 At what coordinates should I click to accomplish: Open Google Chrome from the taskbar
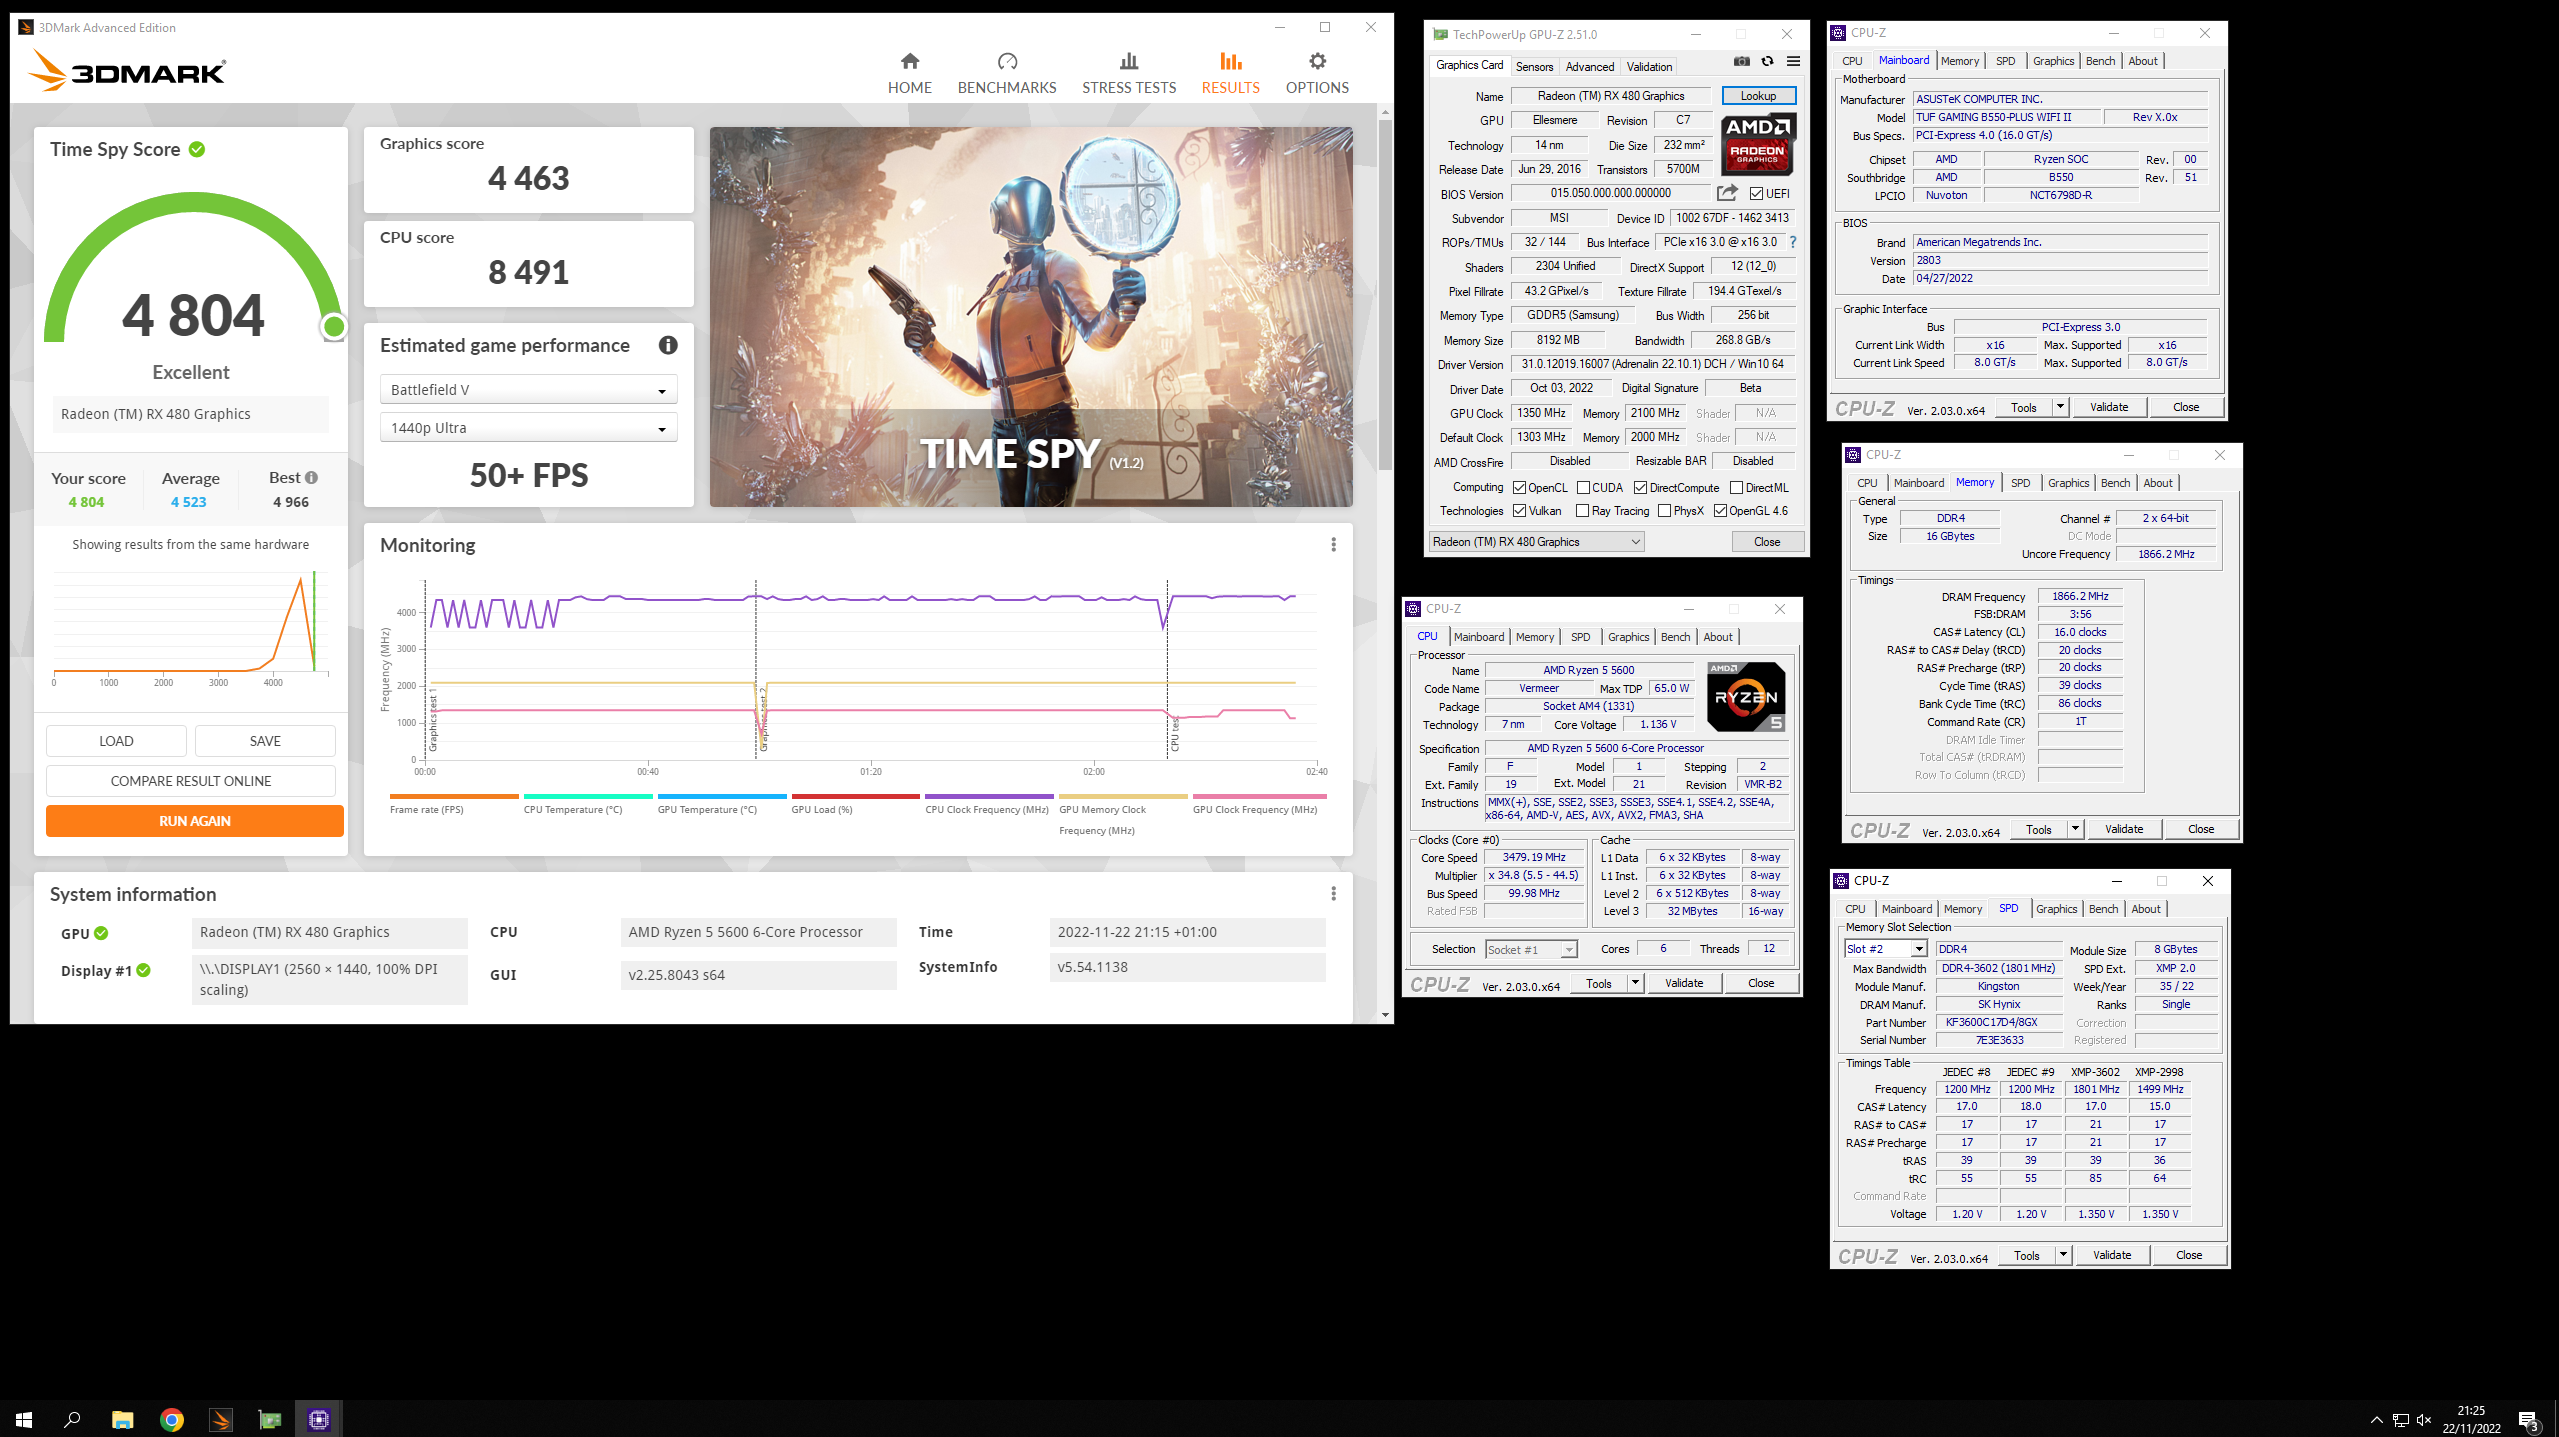pos(171,1419)
